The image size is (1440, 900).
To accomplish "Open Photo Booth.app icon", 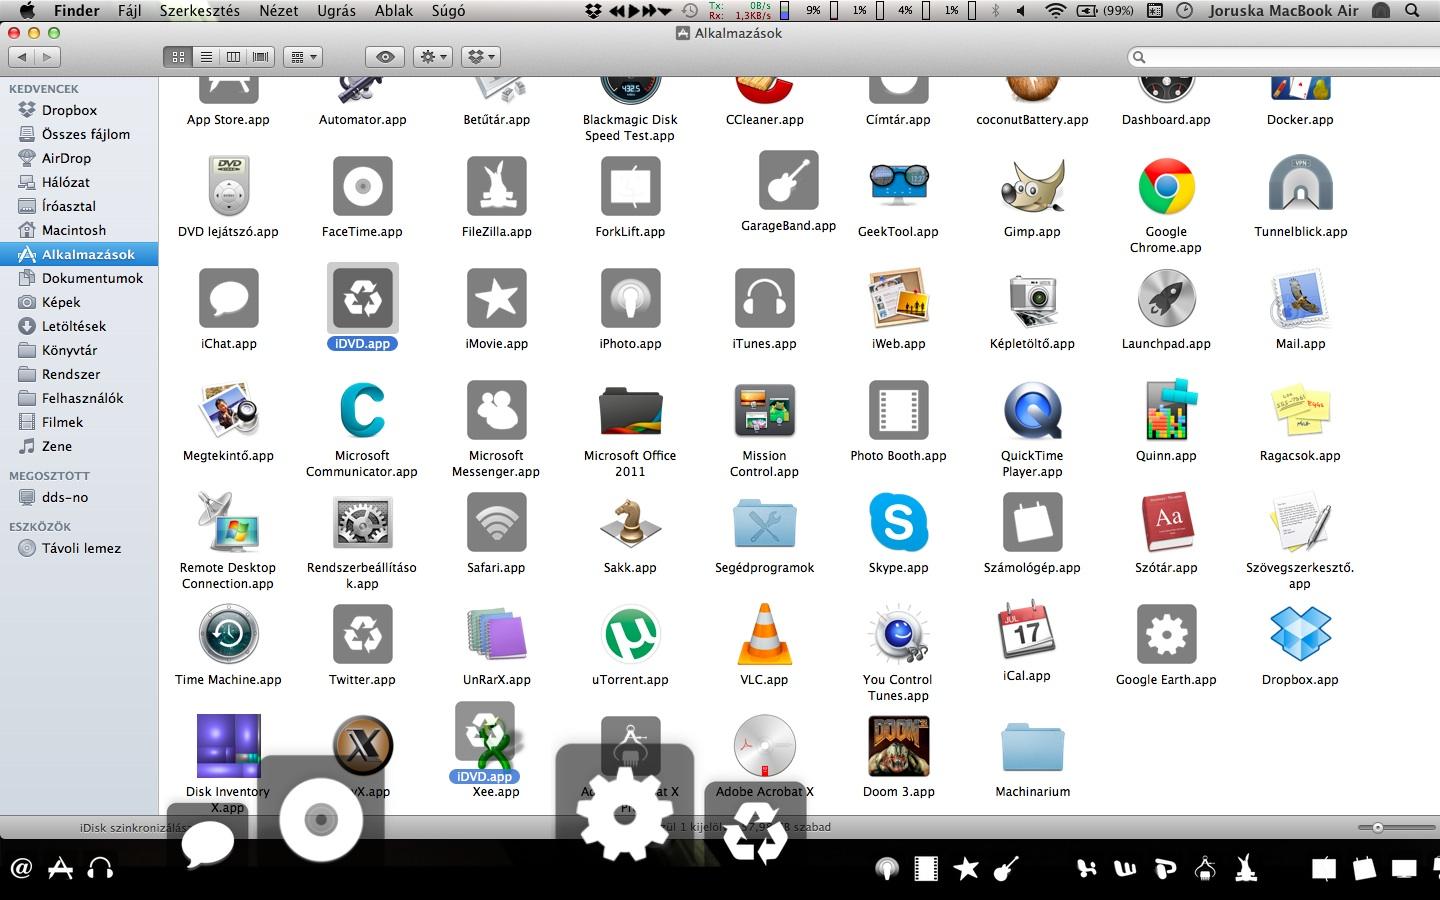I will tap(898, 410).
